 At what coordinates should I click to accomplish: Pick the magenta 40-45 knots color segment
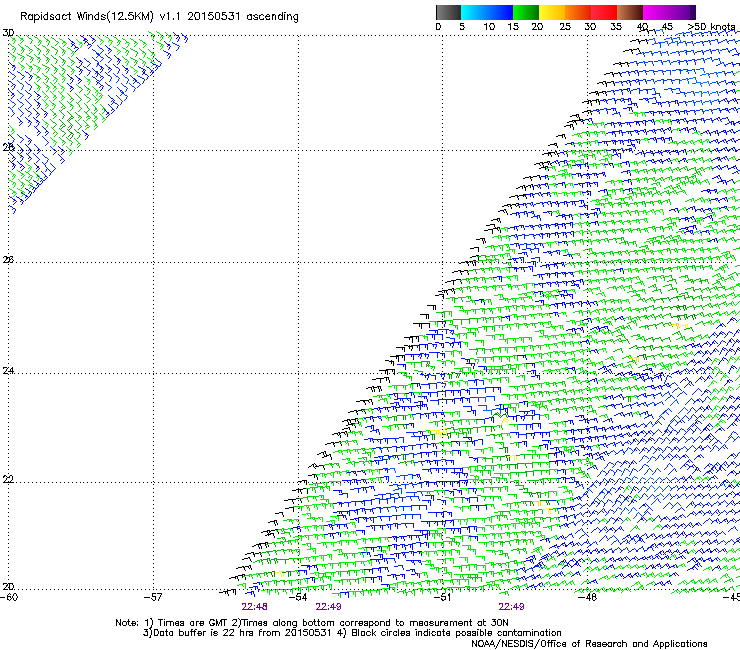point(656,12)
